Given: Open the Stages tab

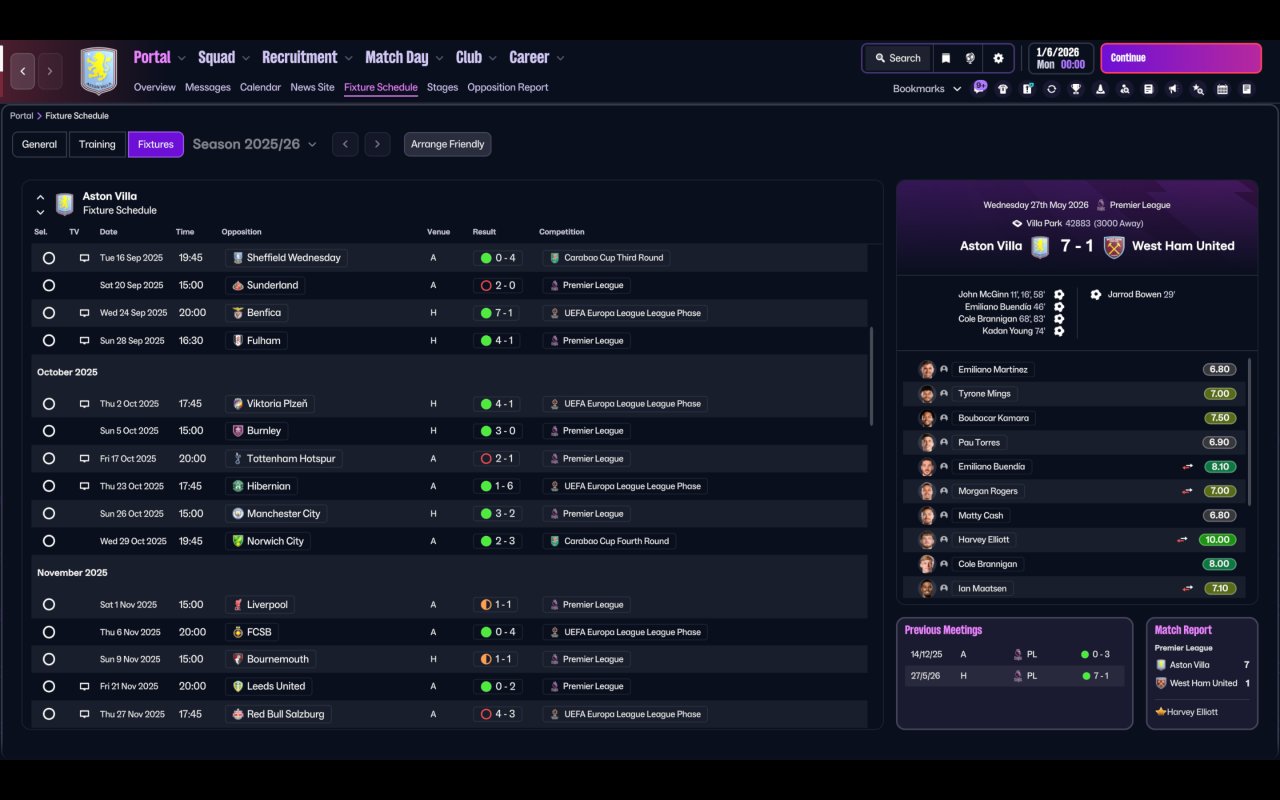Looking at the screenshot, I should click(x=442, y=87).
